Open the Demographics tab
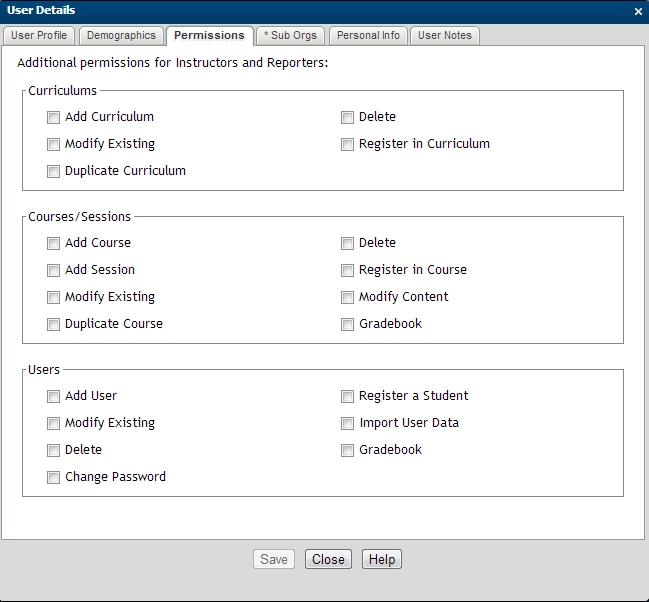Screen dimensions: 649x602 pos(121,36)
